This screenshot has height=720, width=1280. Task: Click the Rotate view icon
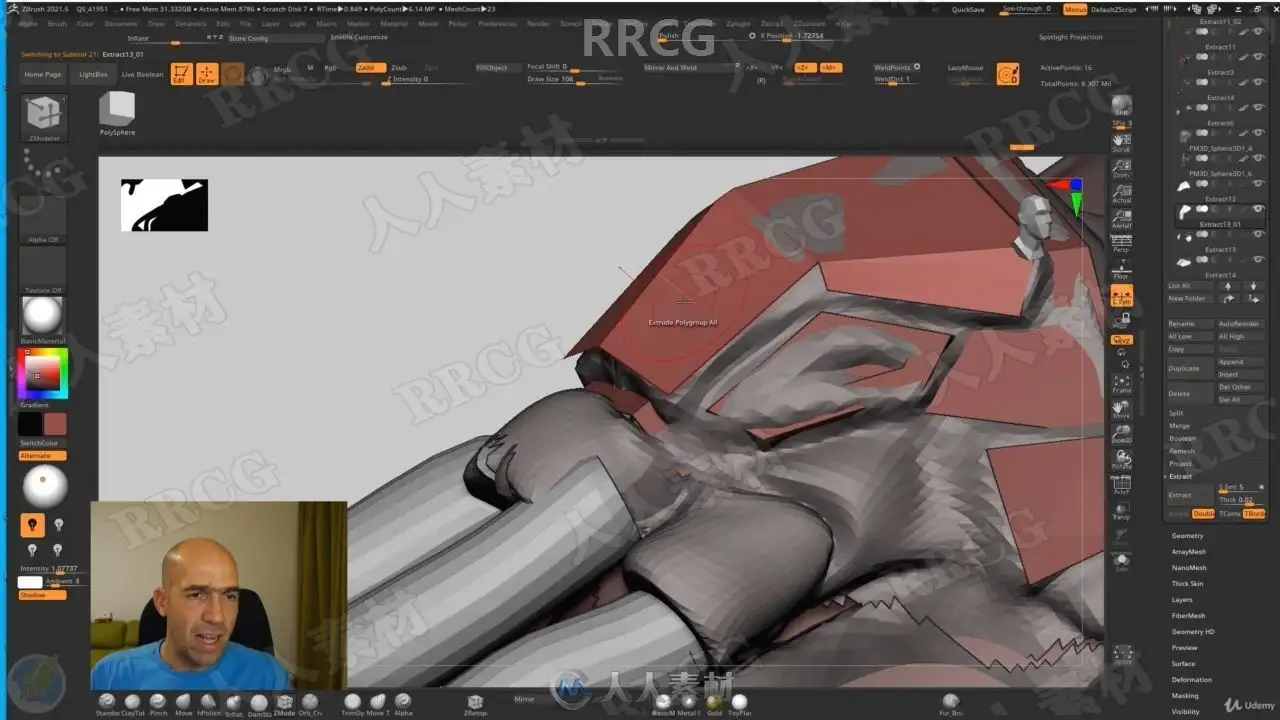1122,460
